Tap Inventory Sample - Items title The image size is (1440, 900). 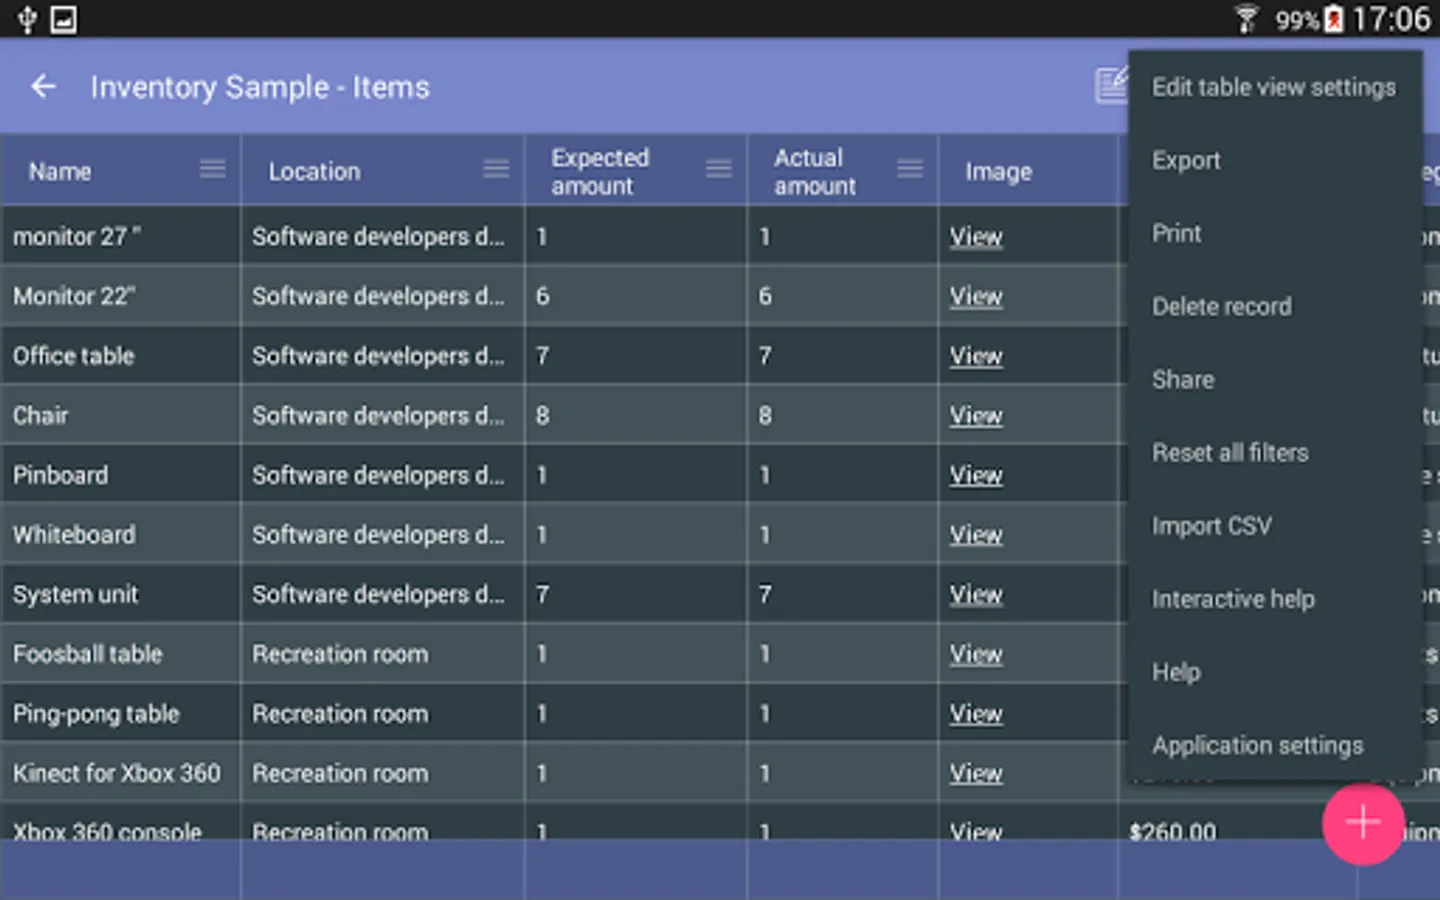[260, 87]
